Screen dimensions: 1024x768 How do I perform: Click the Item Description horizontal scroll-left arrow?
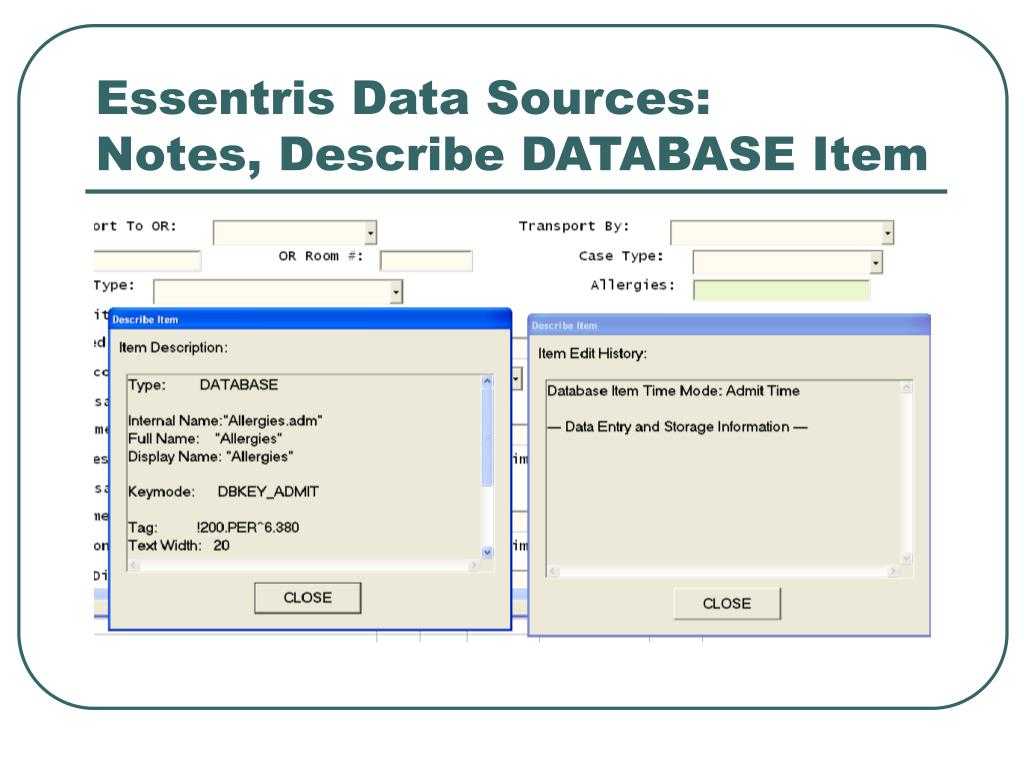tap(134, 566)
